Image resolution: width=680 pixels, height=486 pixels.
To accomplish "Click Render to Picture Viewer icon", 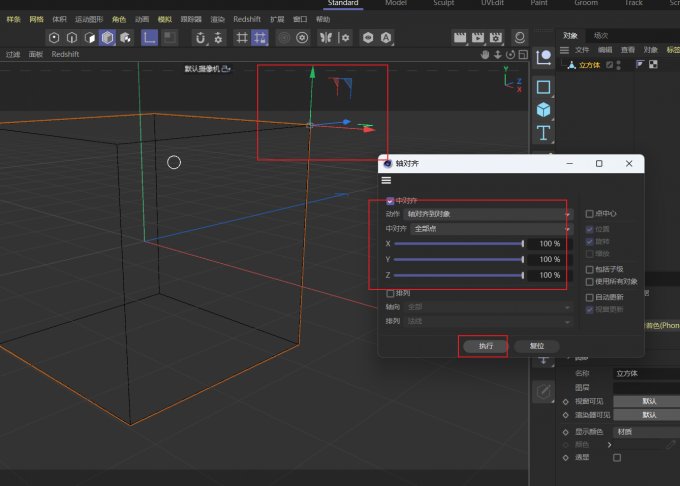I will [x=477, y=38].
